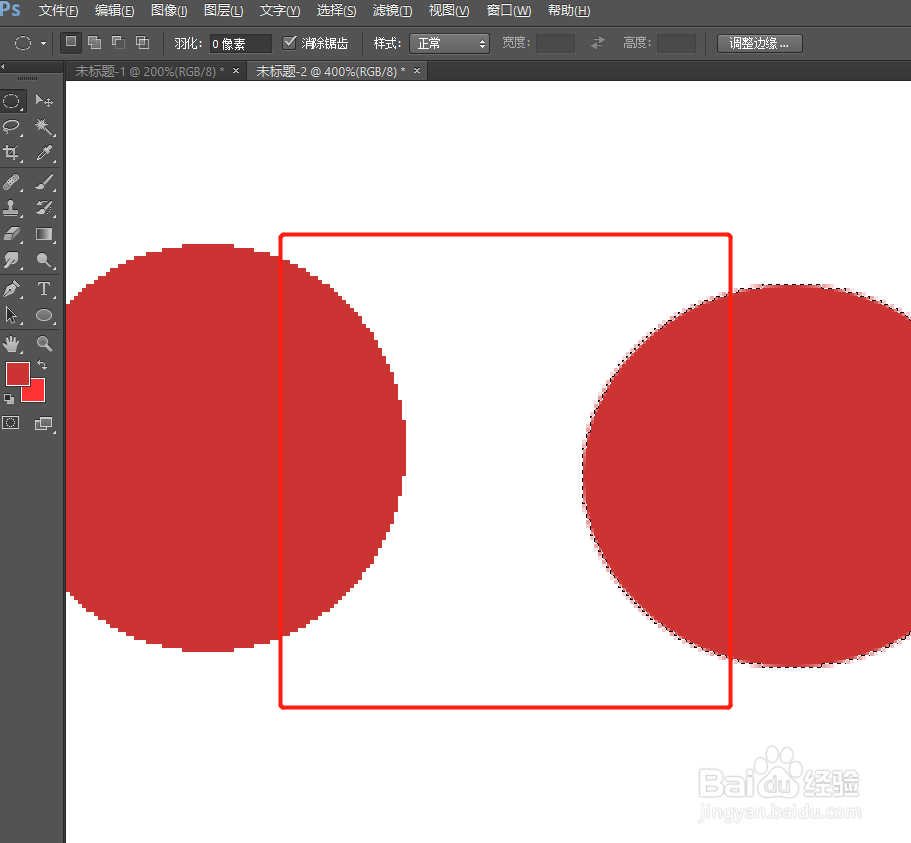This screenshot has width=911, height=843.
Task: Open the 文件(F) menu
Action: (x=58, y=10)
